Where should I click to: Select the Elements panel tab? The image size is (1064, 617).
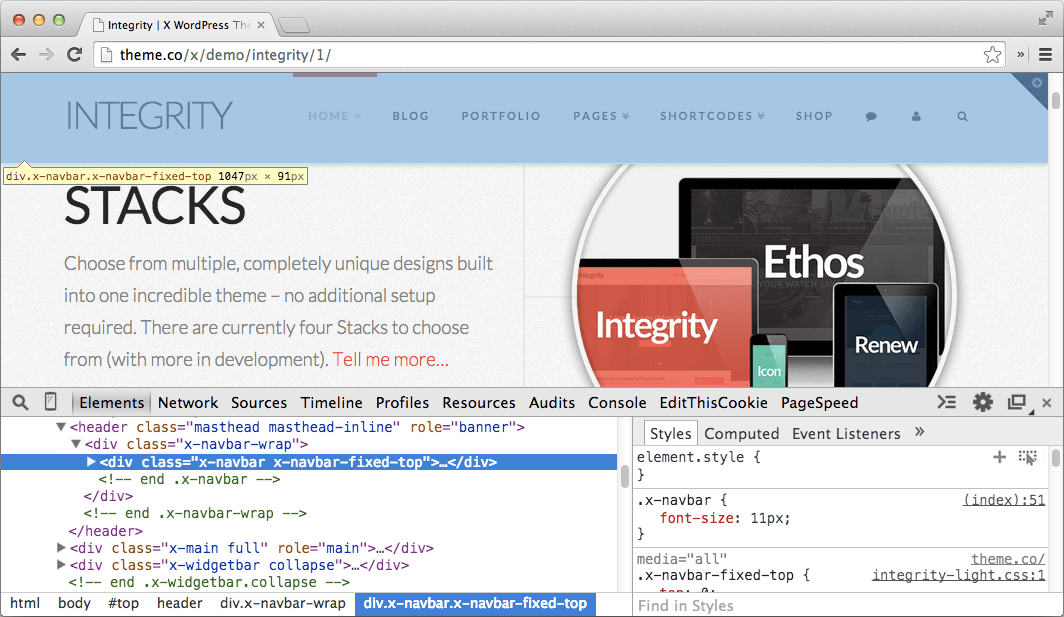click(x=111, y=403)
